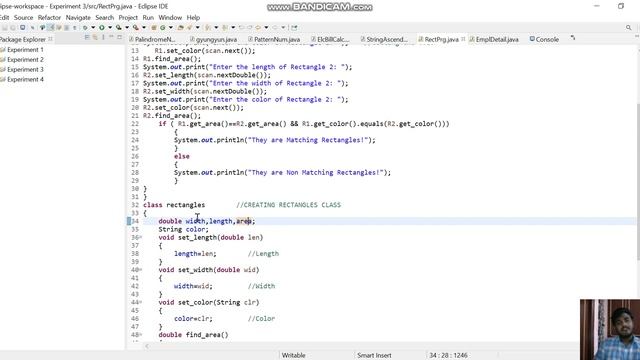
Task: Click the 34 : 28 : 1246 cursor position
Action: [448, 356]
